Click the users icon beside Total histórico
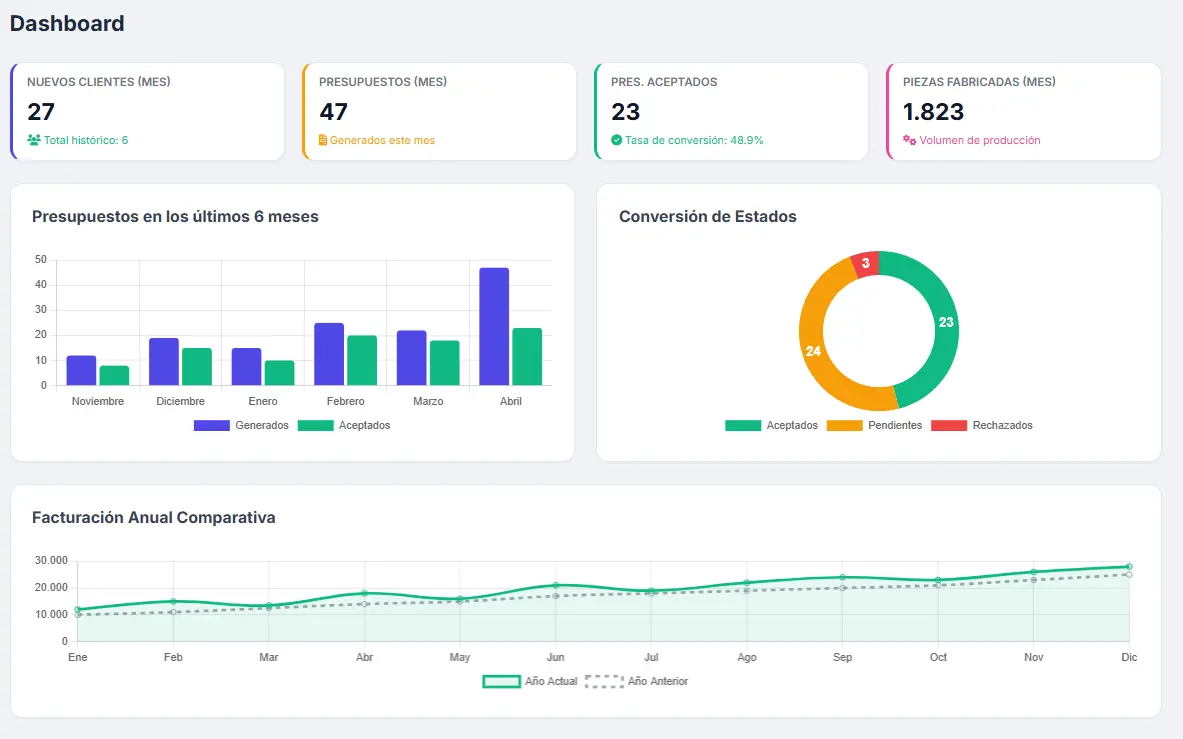Viewport: 1183px width, 739px height. (34, 141)
